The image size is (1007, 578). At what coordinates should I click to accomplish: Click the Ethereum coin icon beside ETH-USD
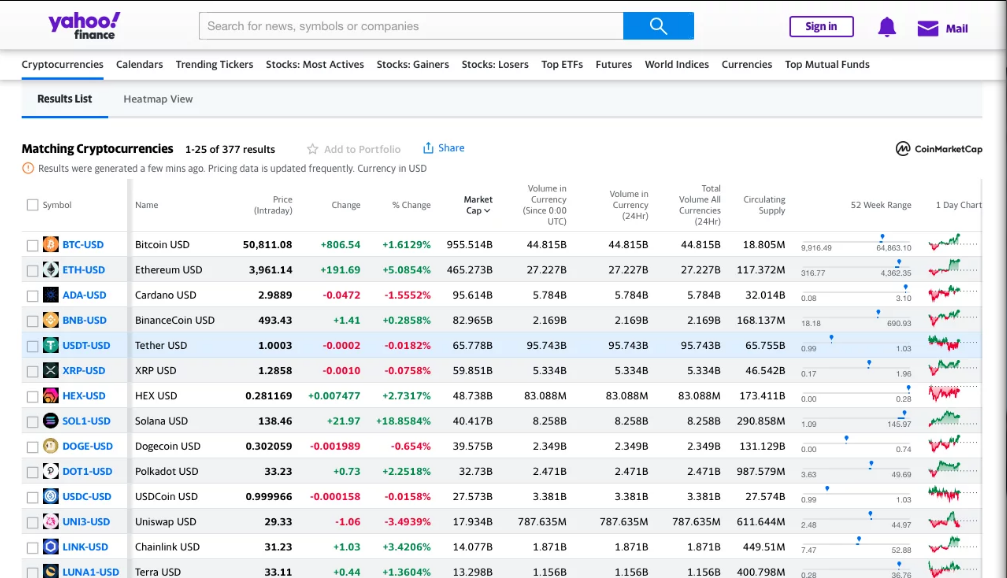(53, 269)
